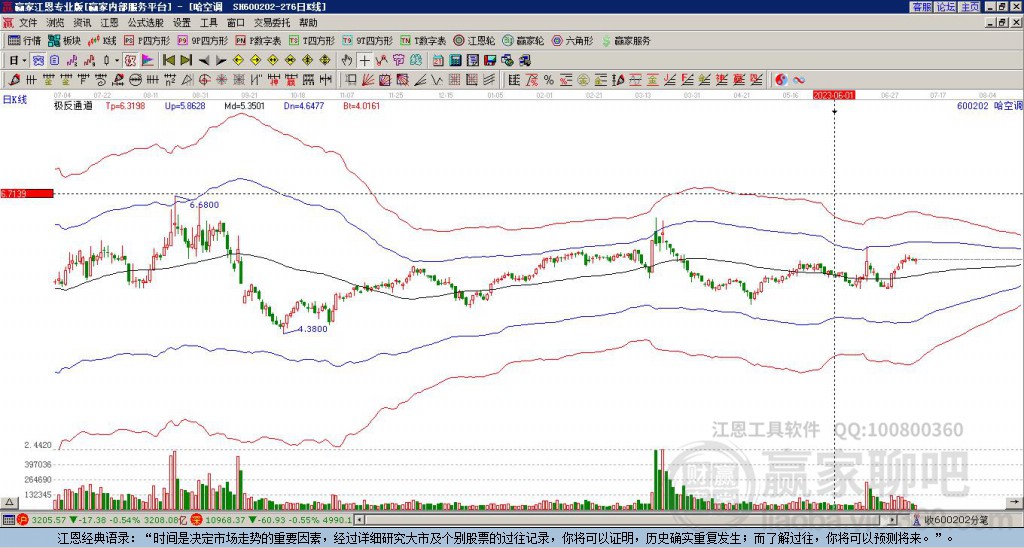
Task: Open the 9P四方形 tool
Action: [202, 40]
